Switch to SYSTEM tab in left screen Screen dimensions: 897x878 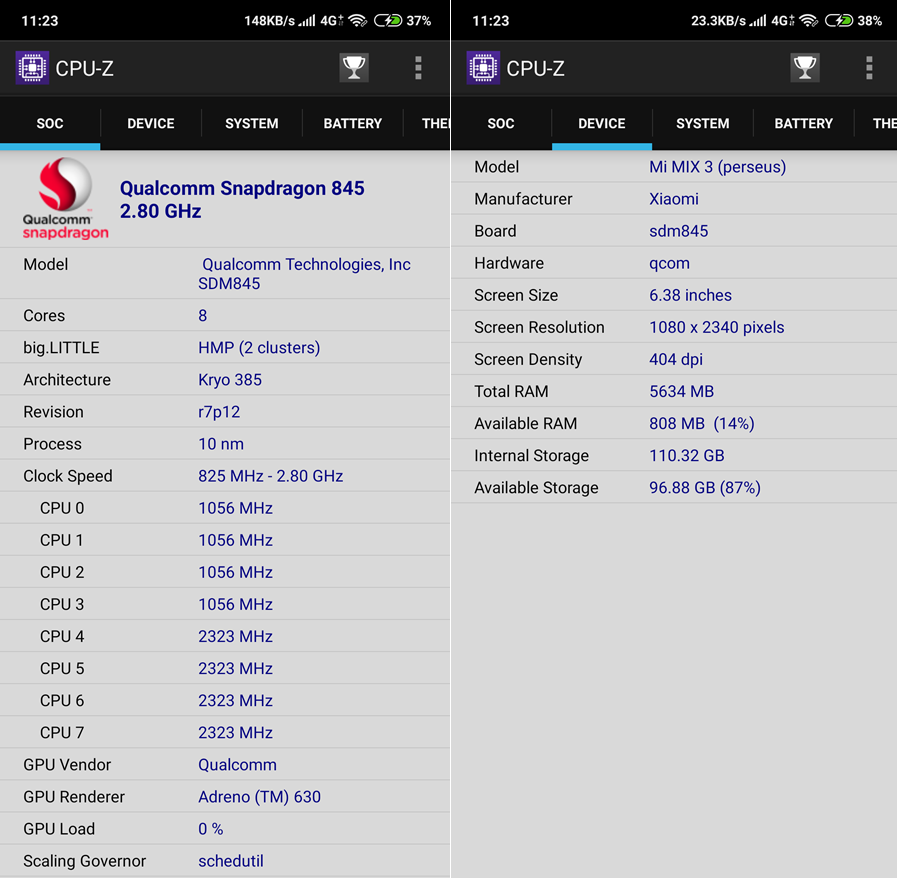coord(252,124)
